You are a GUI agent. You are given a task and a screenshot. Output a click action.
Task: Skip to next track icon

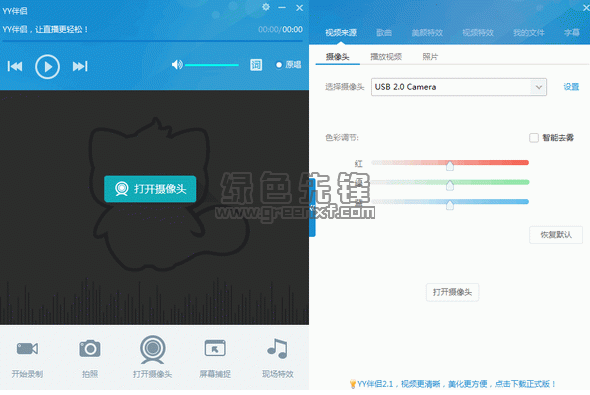(80, 66)
